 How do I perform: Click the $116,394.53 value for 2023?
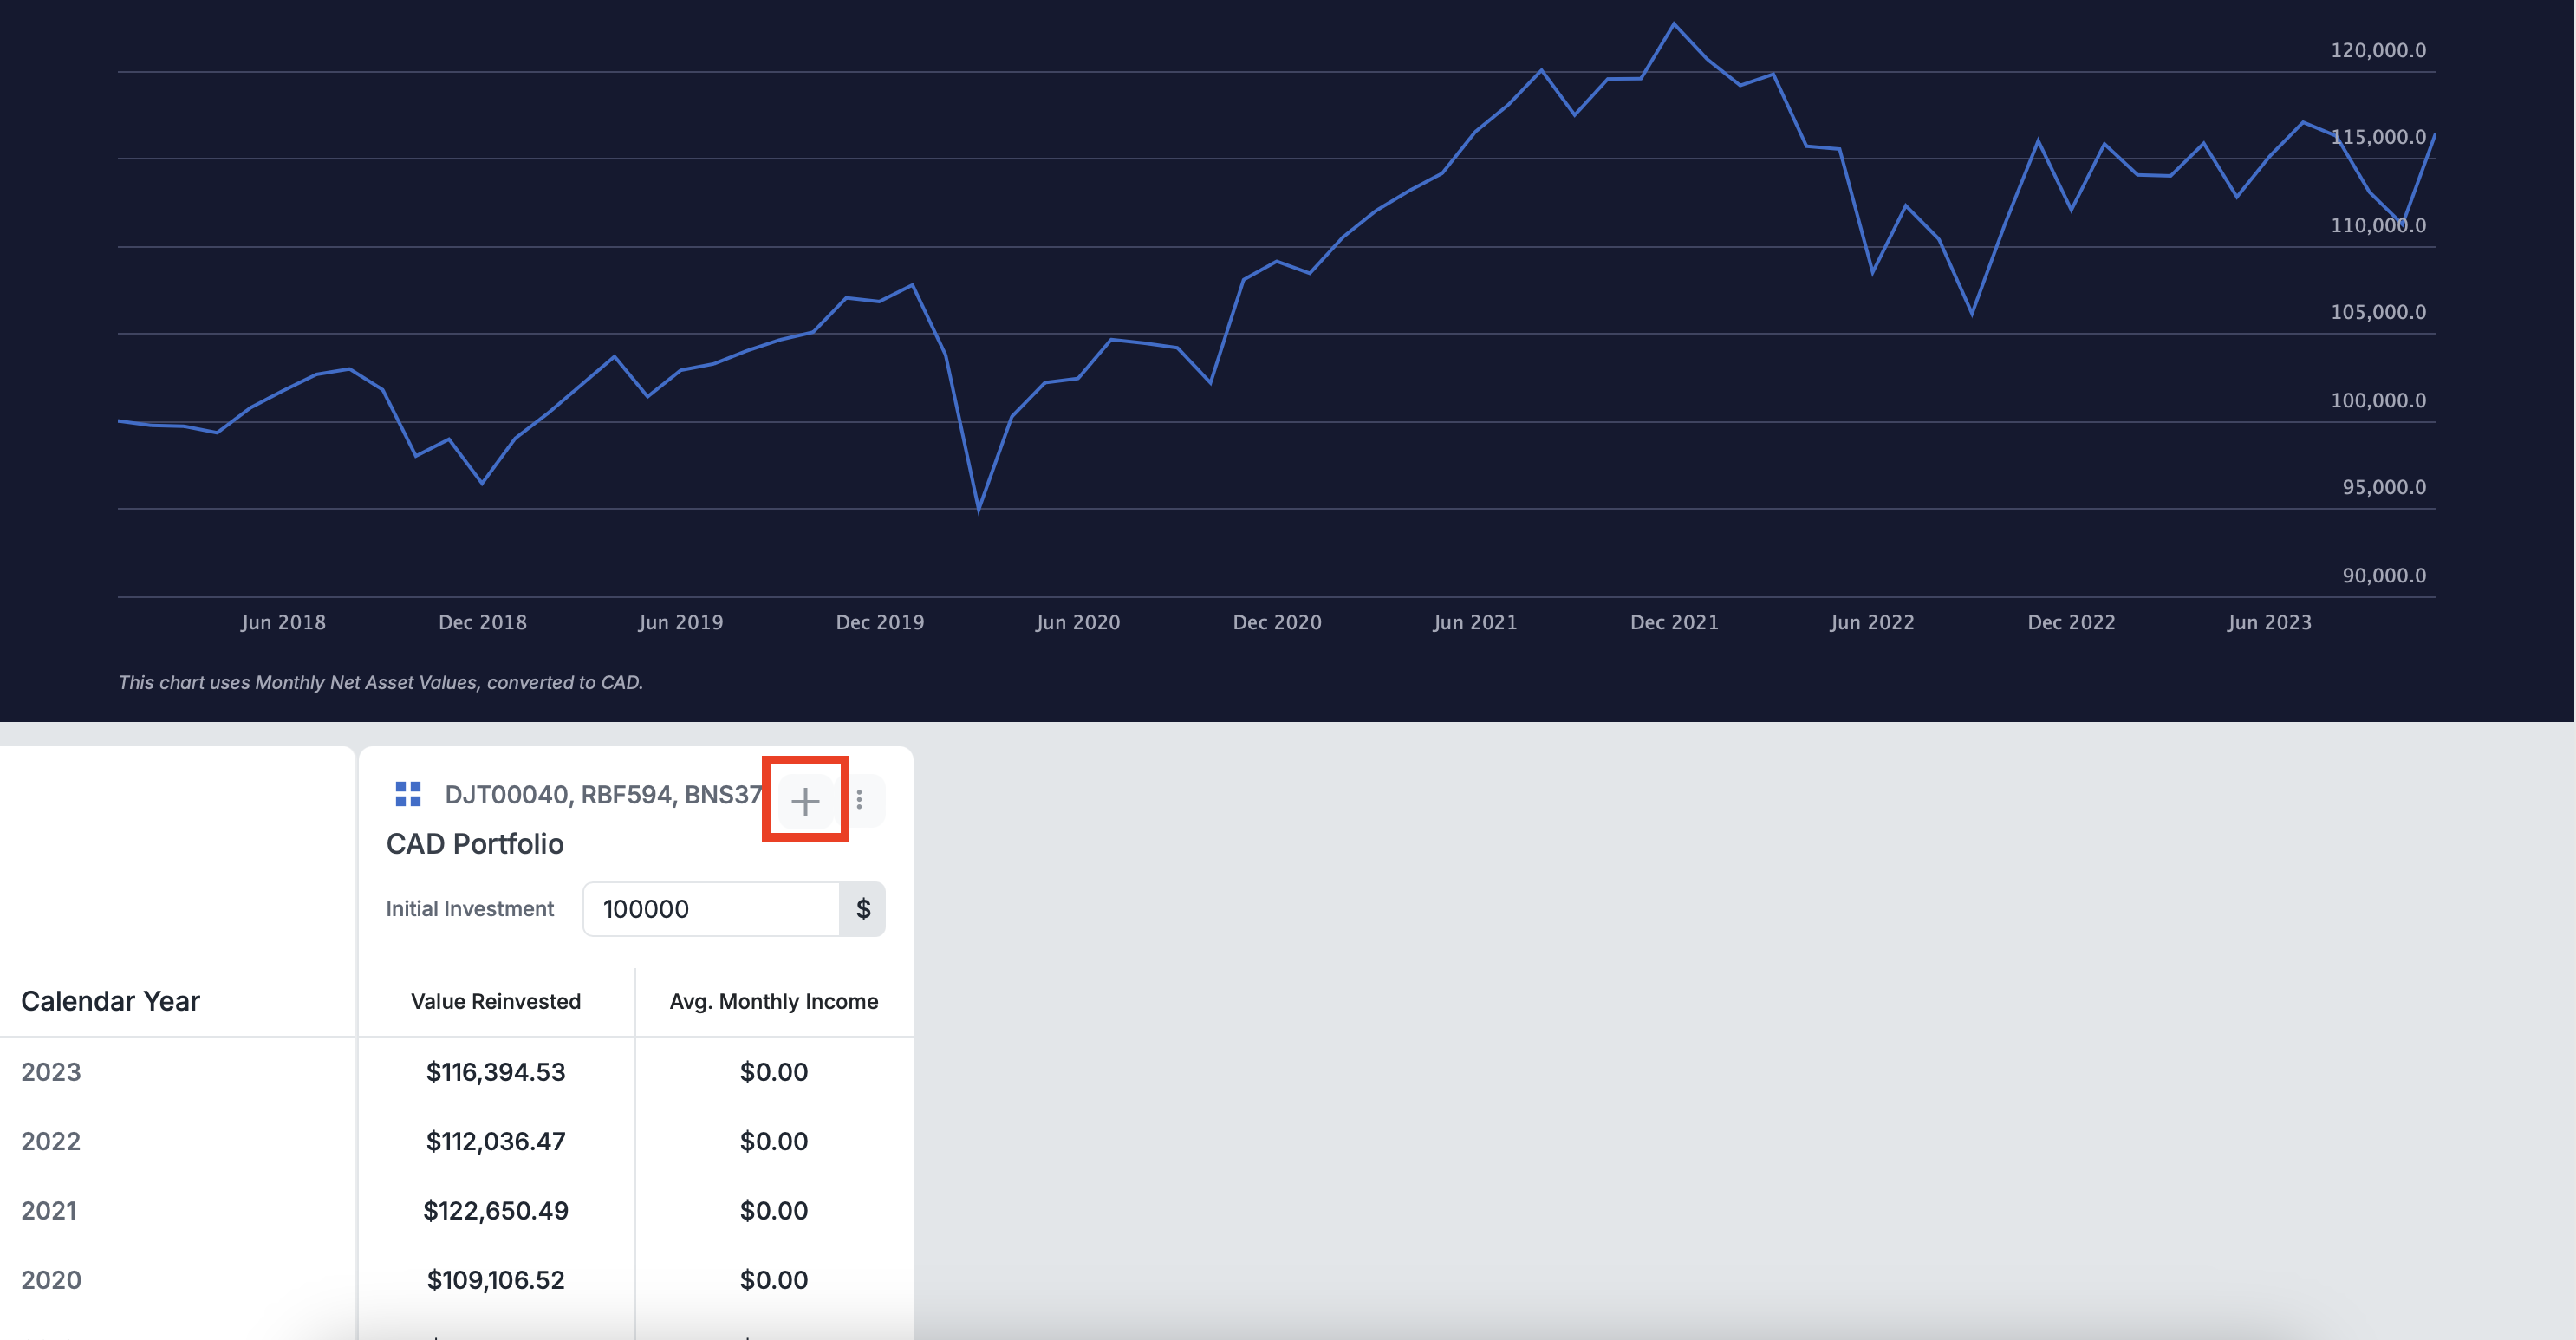(x=495, y=1072)
